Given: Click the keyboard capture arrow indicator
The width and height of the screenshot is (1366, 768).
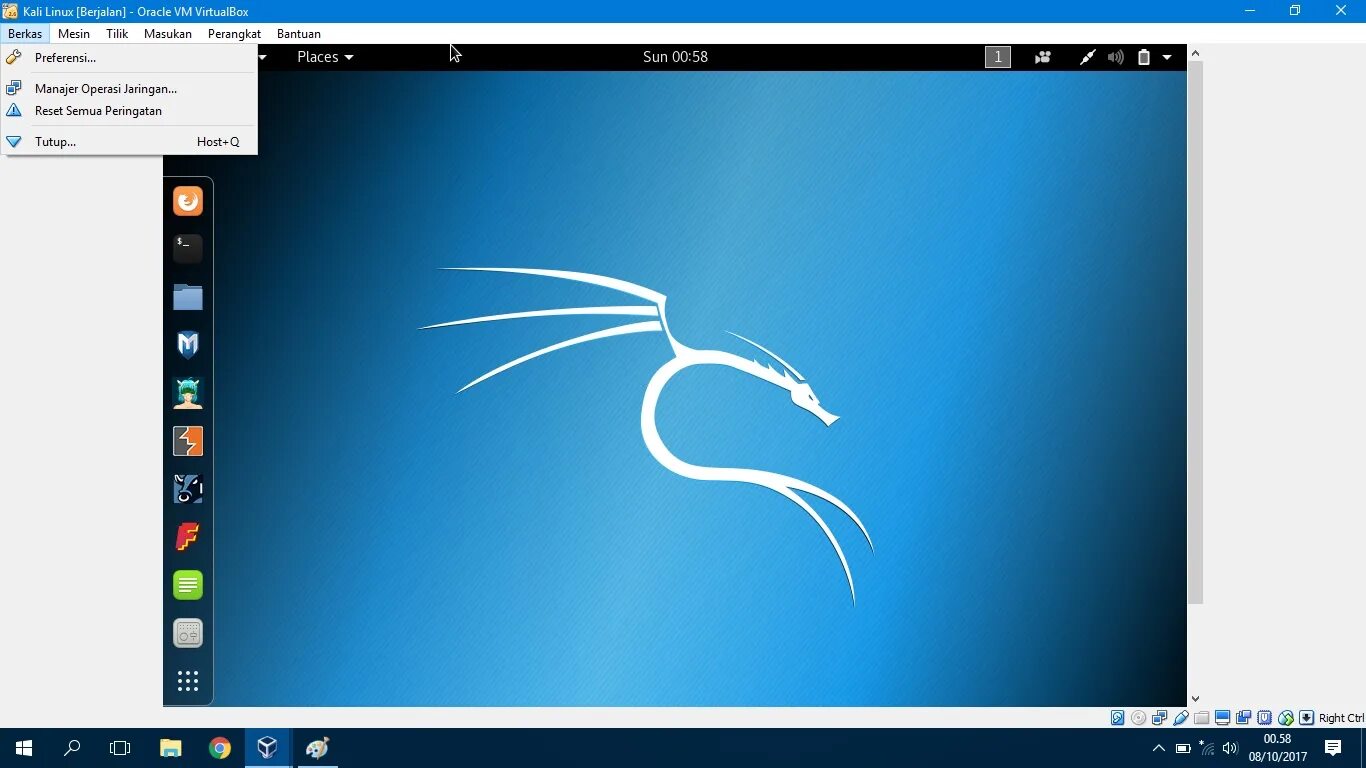Looking at the screenshot, I should point(1307,718).
